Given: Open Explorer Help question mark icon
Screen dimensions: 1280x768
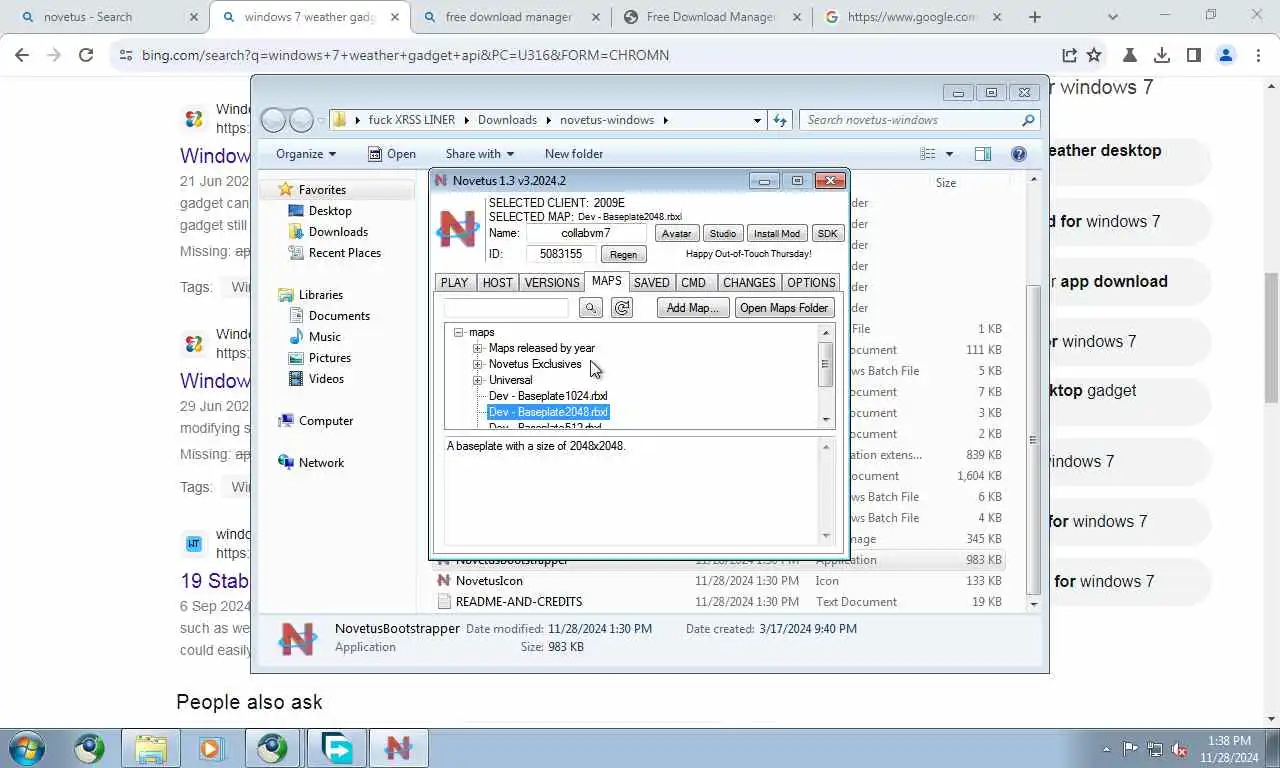Looking at the screenshot, I should click(x=1019, y=154).
